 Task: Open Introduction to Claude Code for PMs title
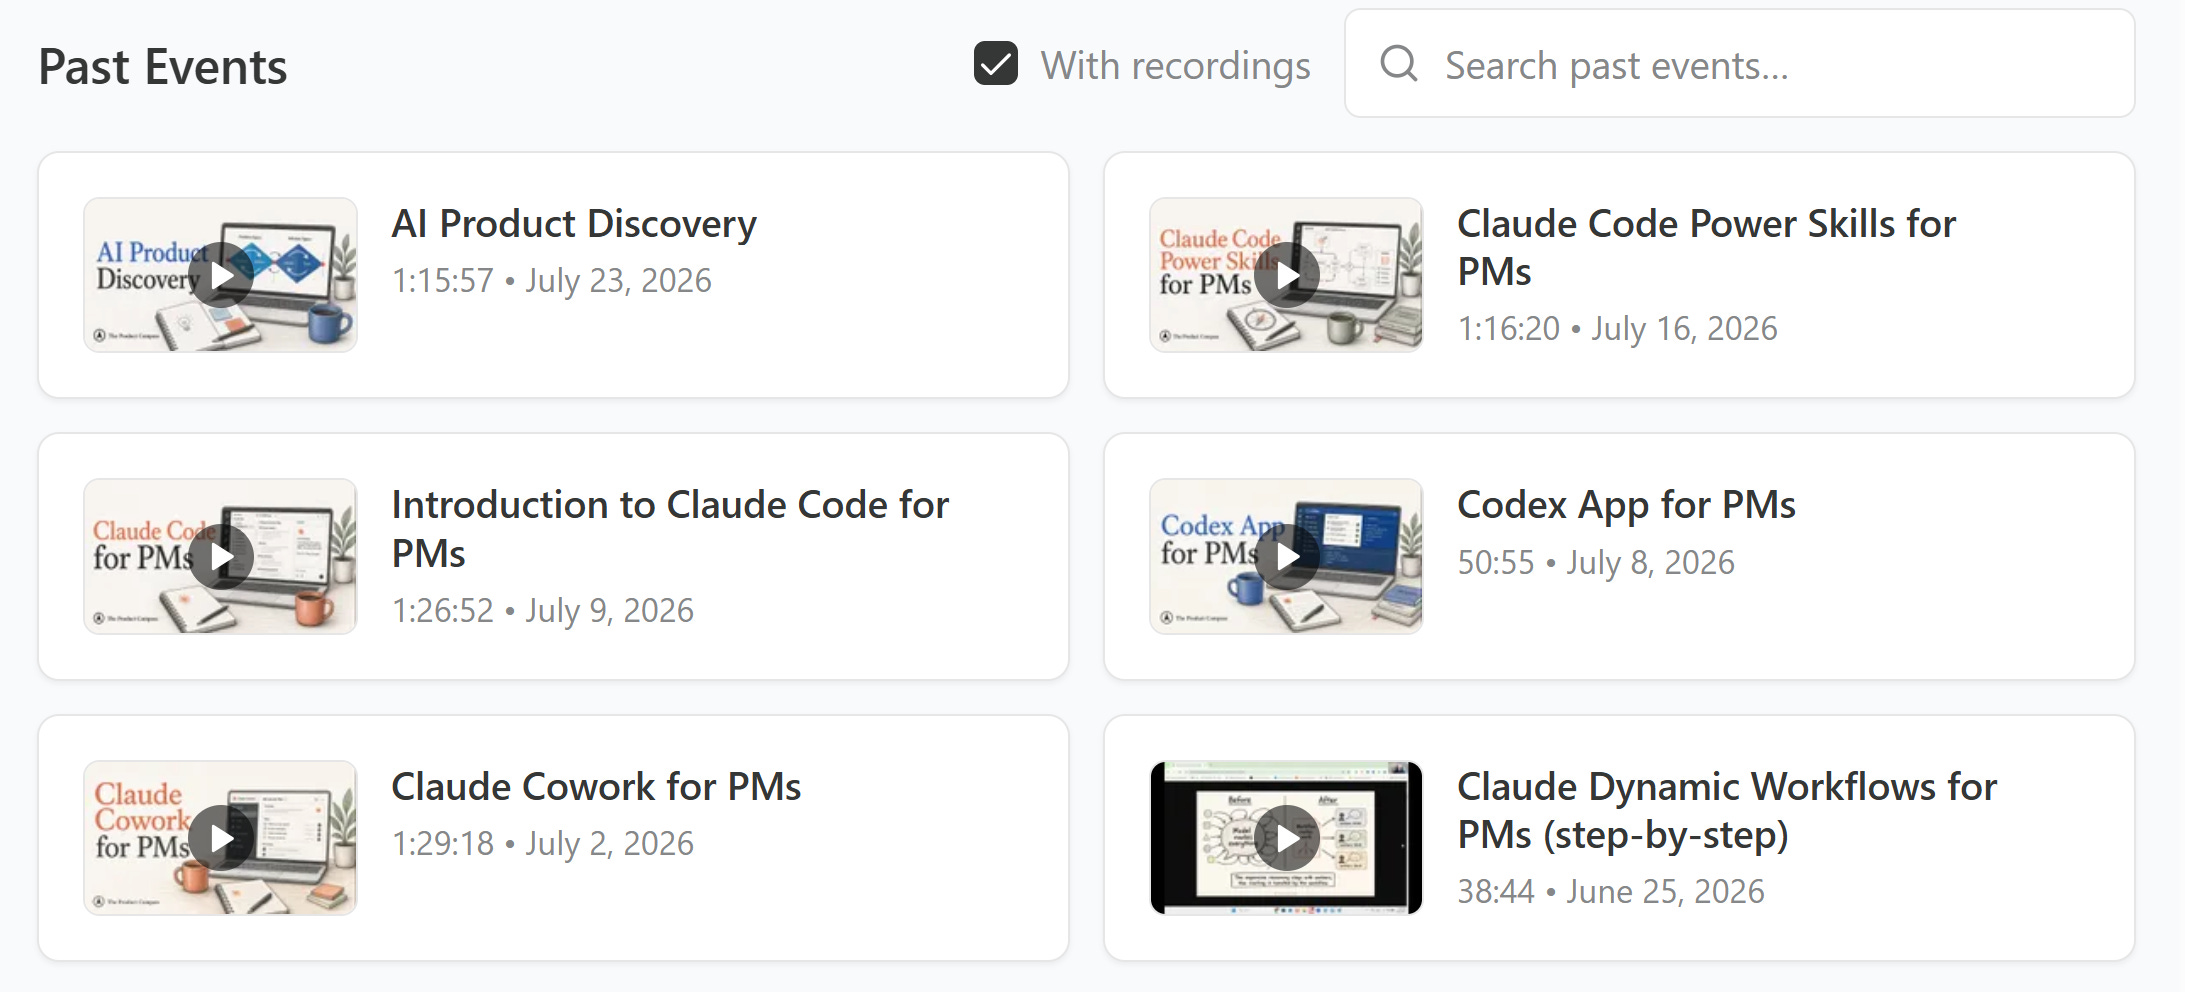(670, 529)
